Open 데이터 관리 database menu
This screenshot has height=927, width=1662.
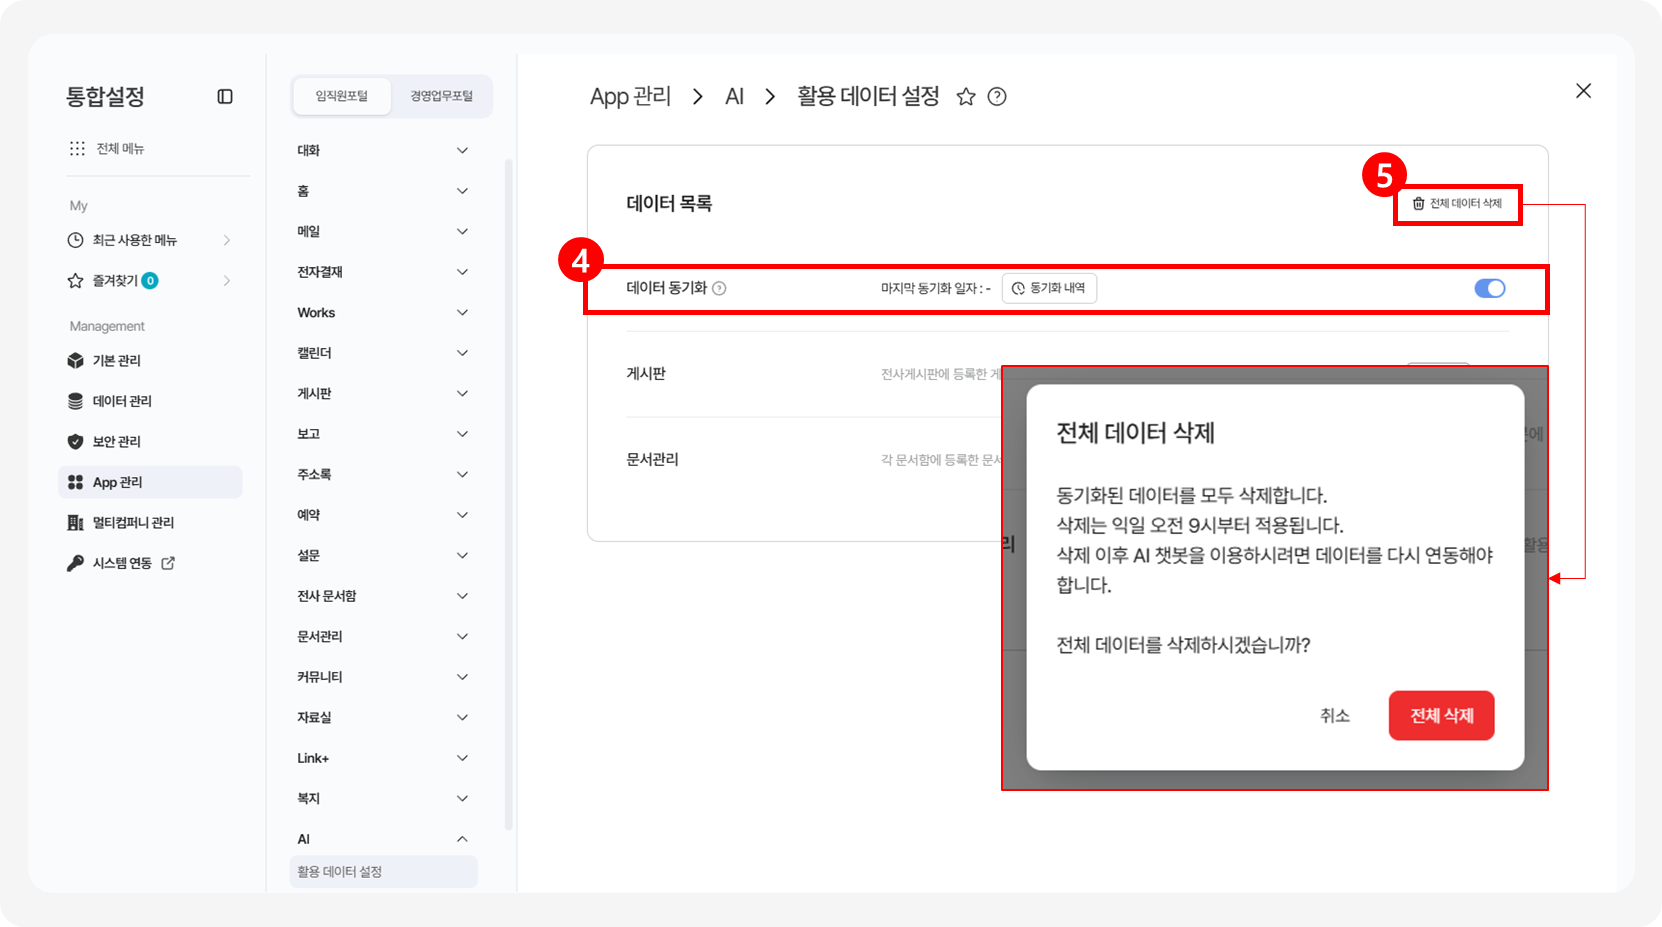click(121, 401)
